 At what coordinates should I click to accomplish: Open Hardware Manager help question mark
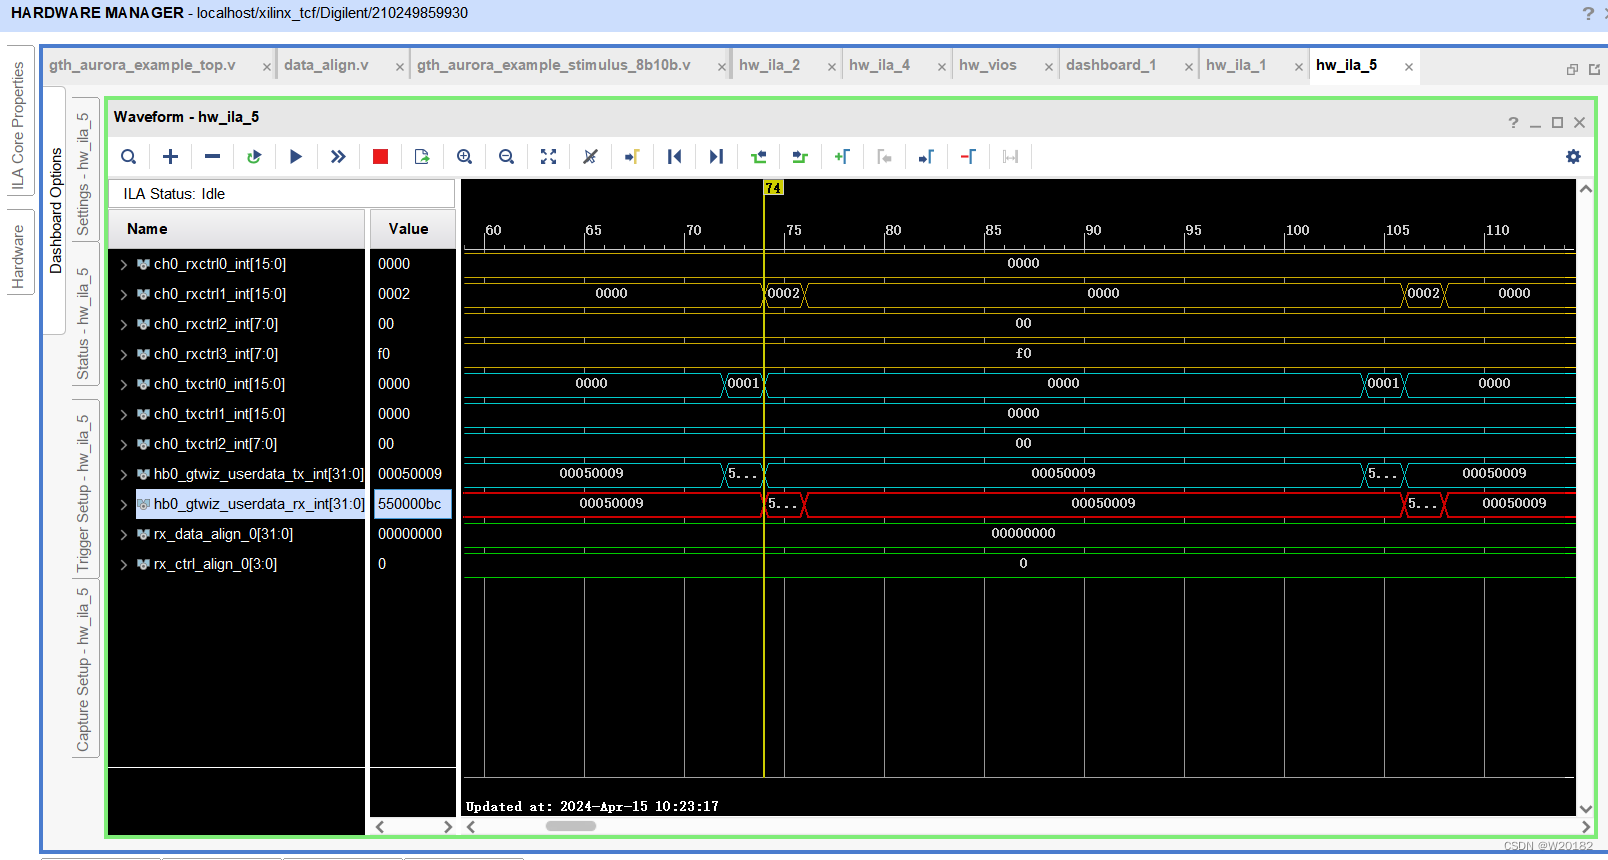click(x=1588, y=14)
